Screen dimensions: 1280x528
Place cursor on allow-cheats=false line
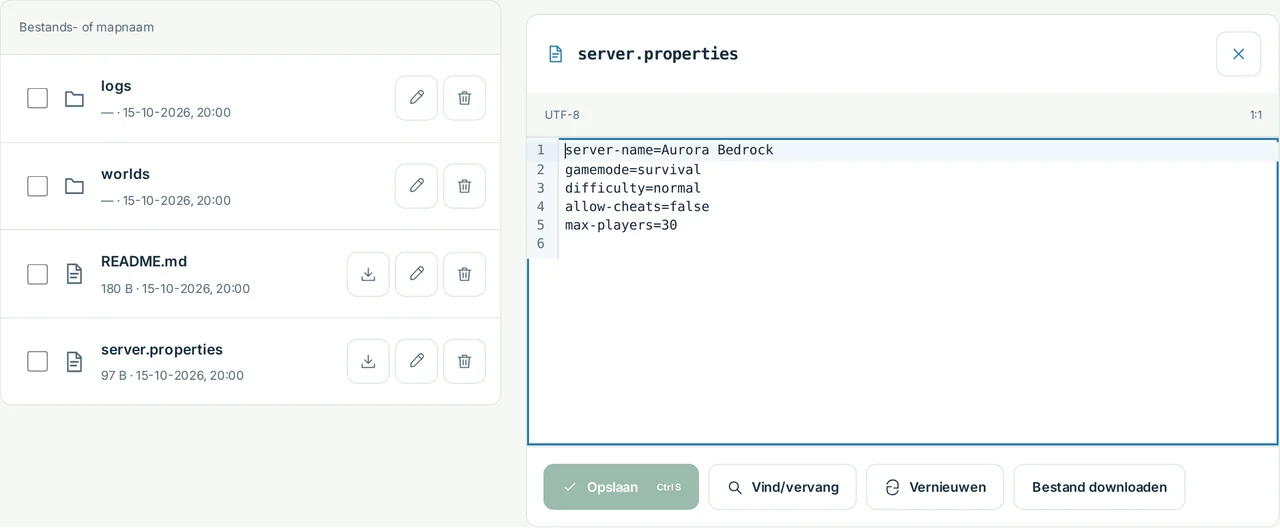(637, 207)
